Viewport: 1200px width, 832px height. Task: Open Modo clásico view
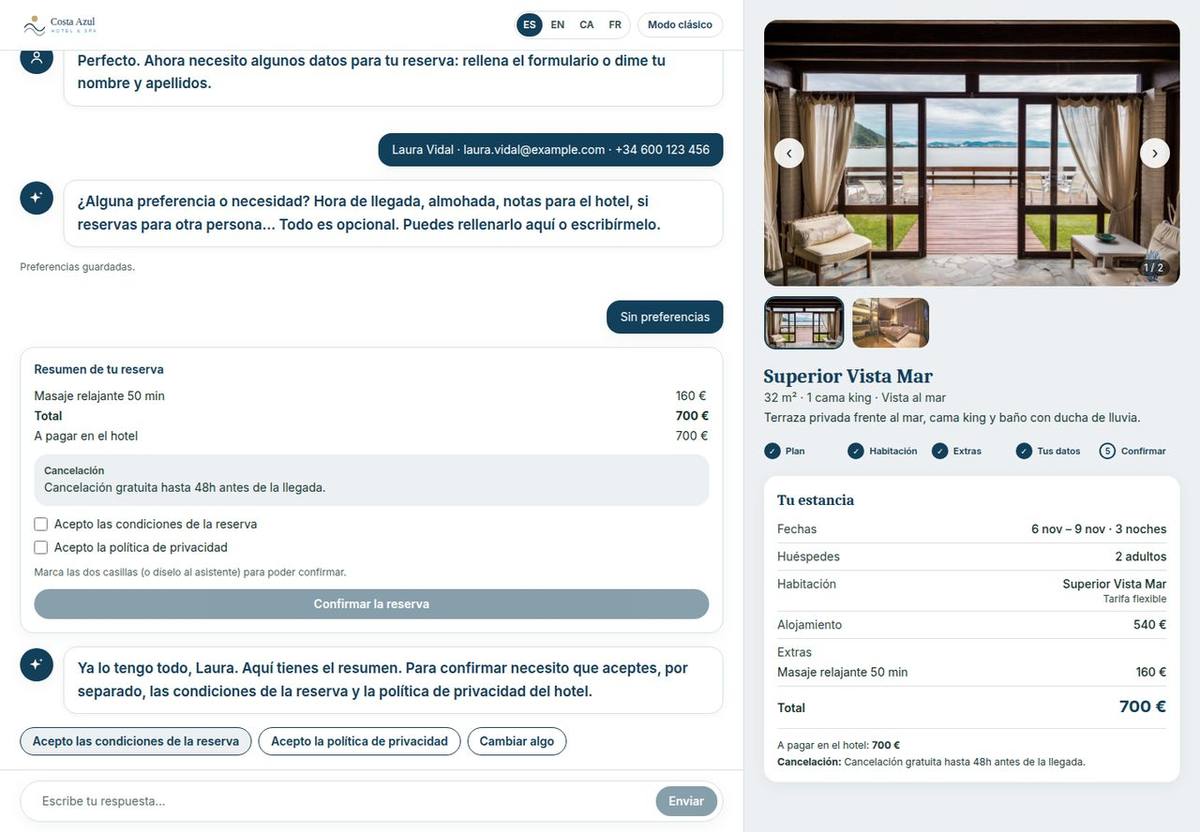(x=680, y=25)
